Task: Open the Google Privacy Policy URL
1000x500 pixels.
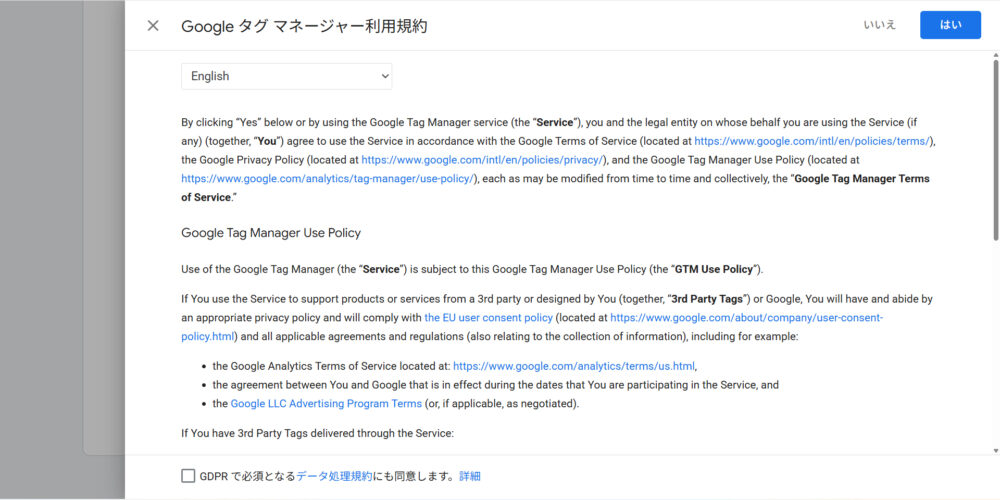Action: click(482, 160)
